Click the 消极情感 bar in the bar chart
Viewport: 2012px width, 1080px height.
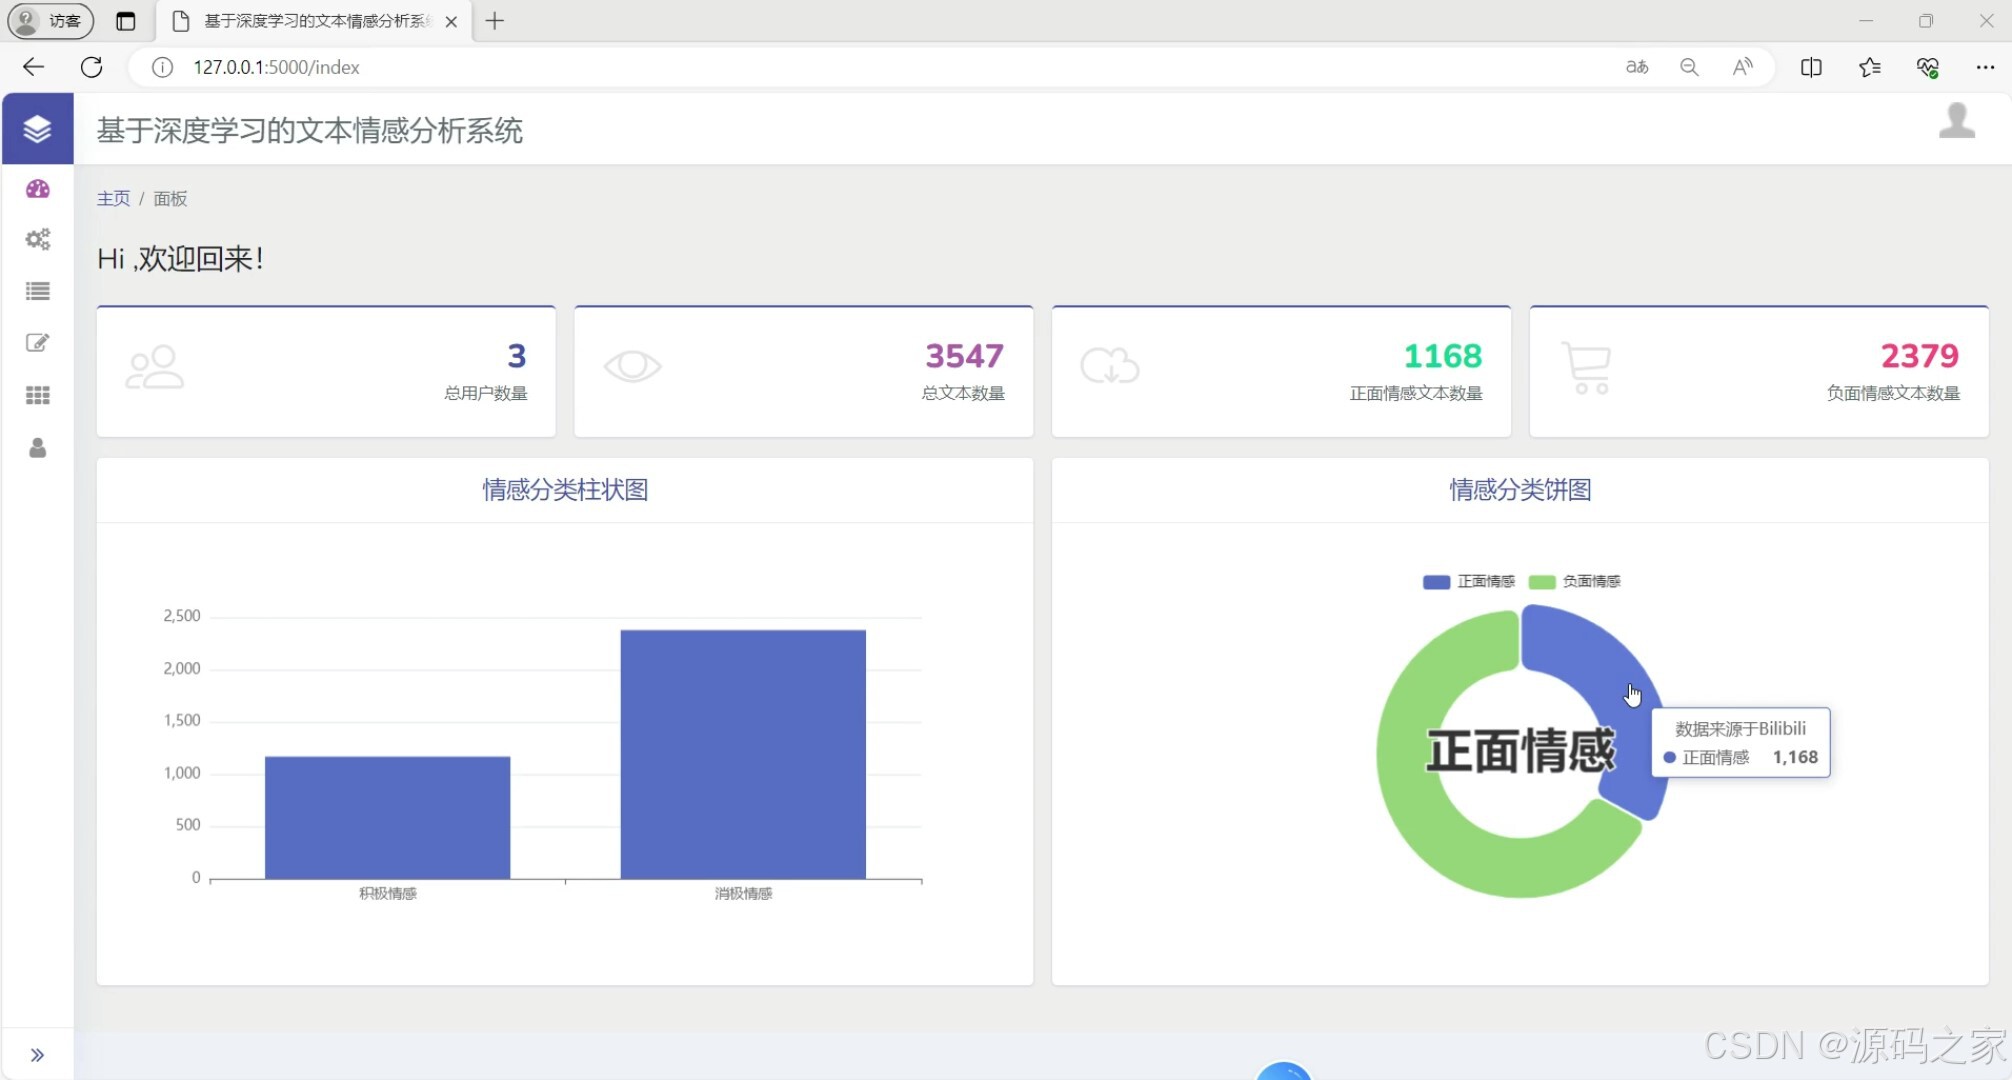(742, 755)
